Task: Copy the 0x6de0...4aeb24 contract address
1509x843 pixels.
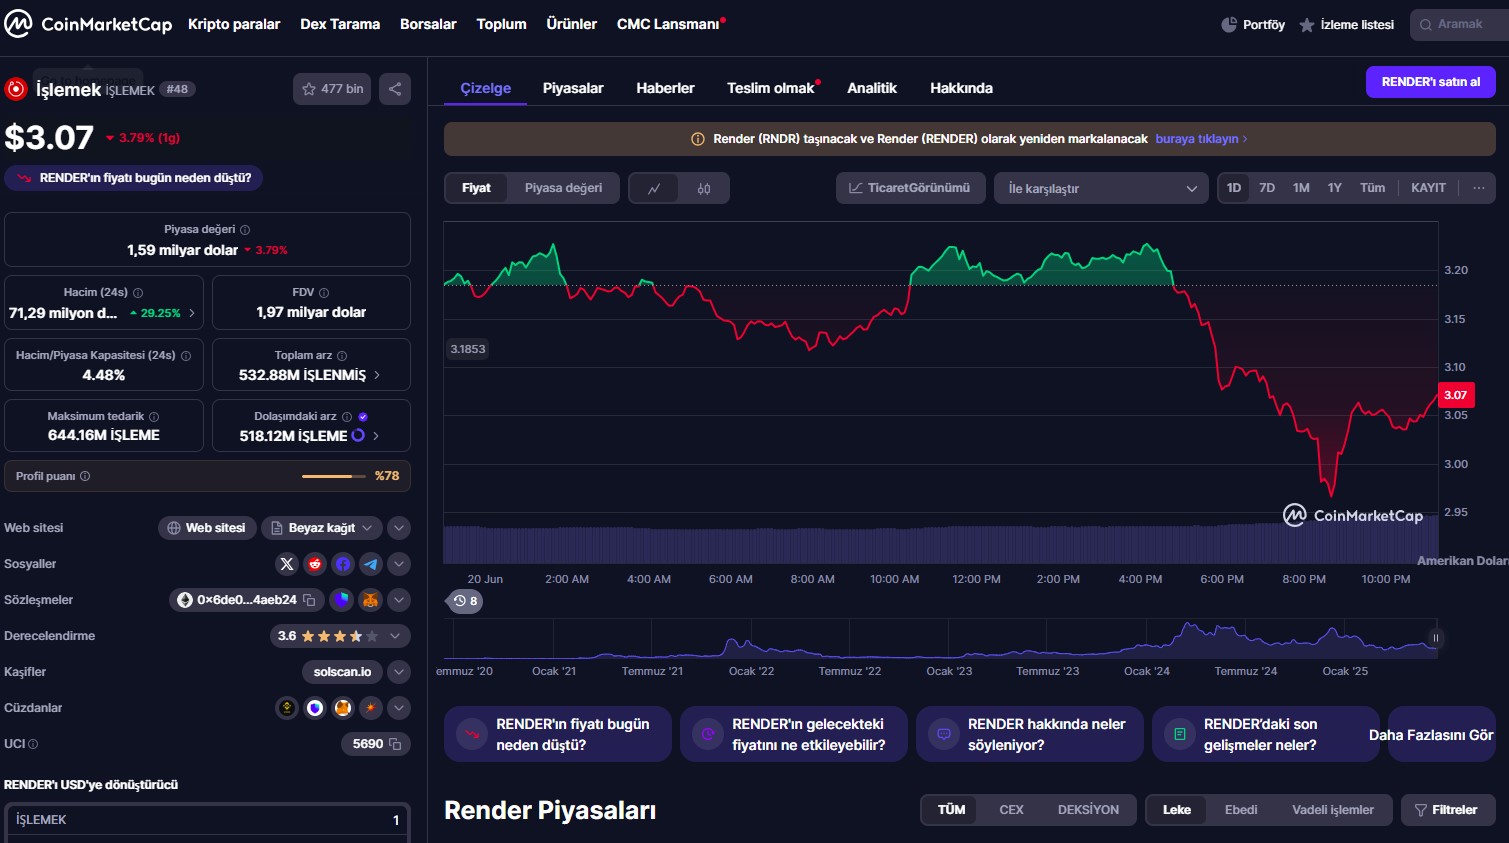Action: coord(310,600)
